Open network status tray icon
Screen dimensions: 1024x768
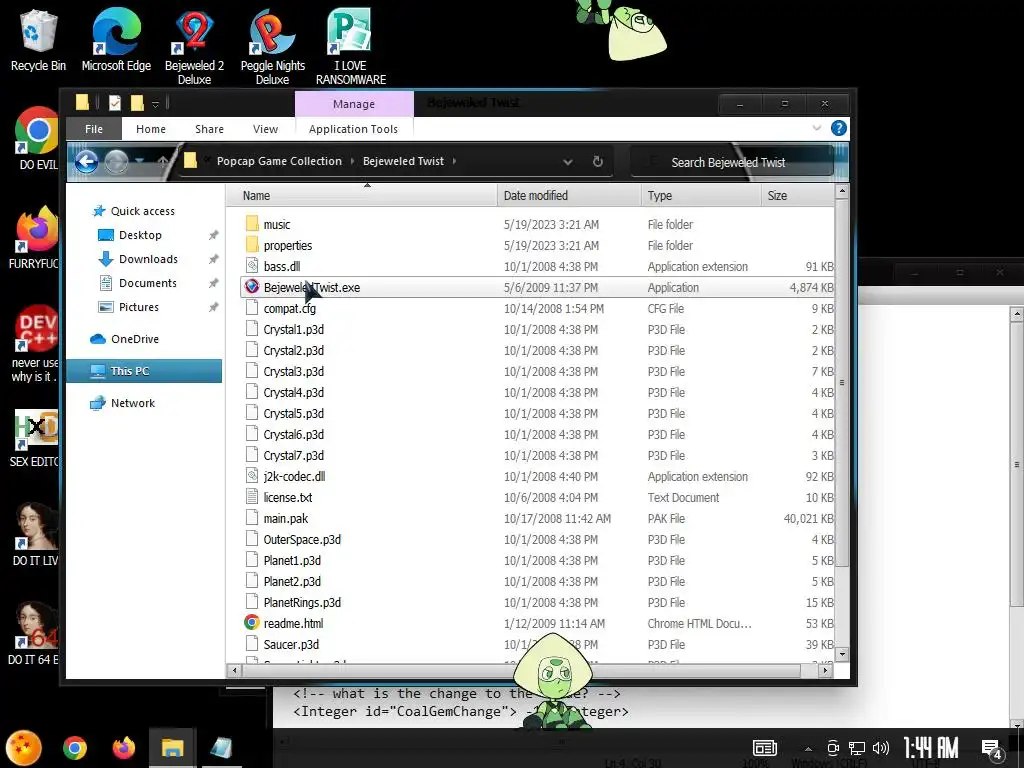pyautogui.click(x=857, y=748)
